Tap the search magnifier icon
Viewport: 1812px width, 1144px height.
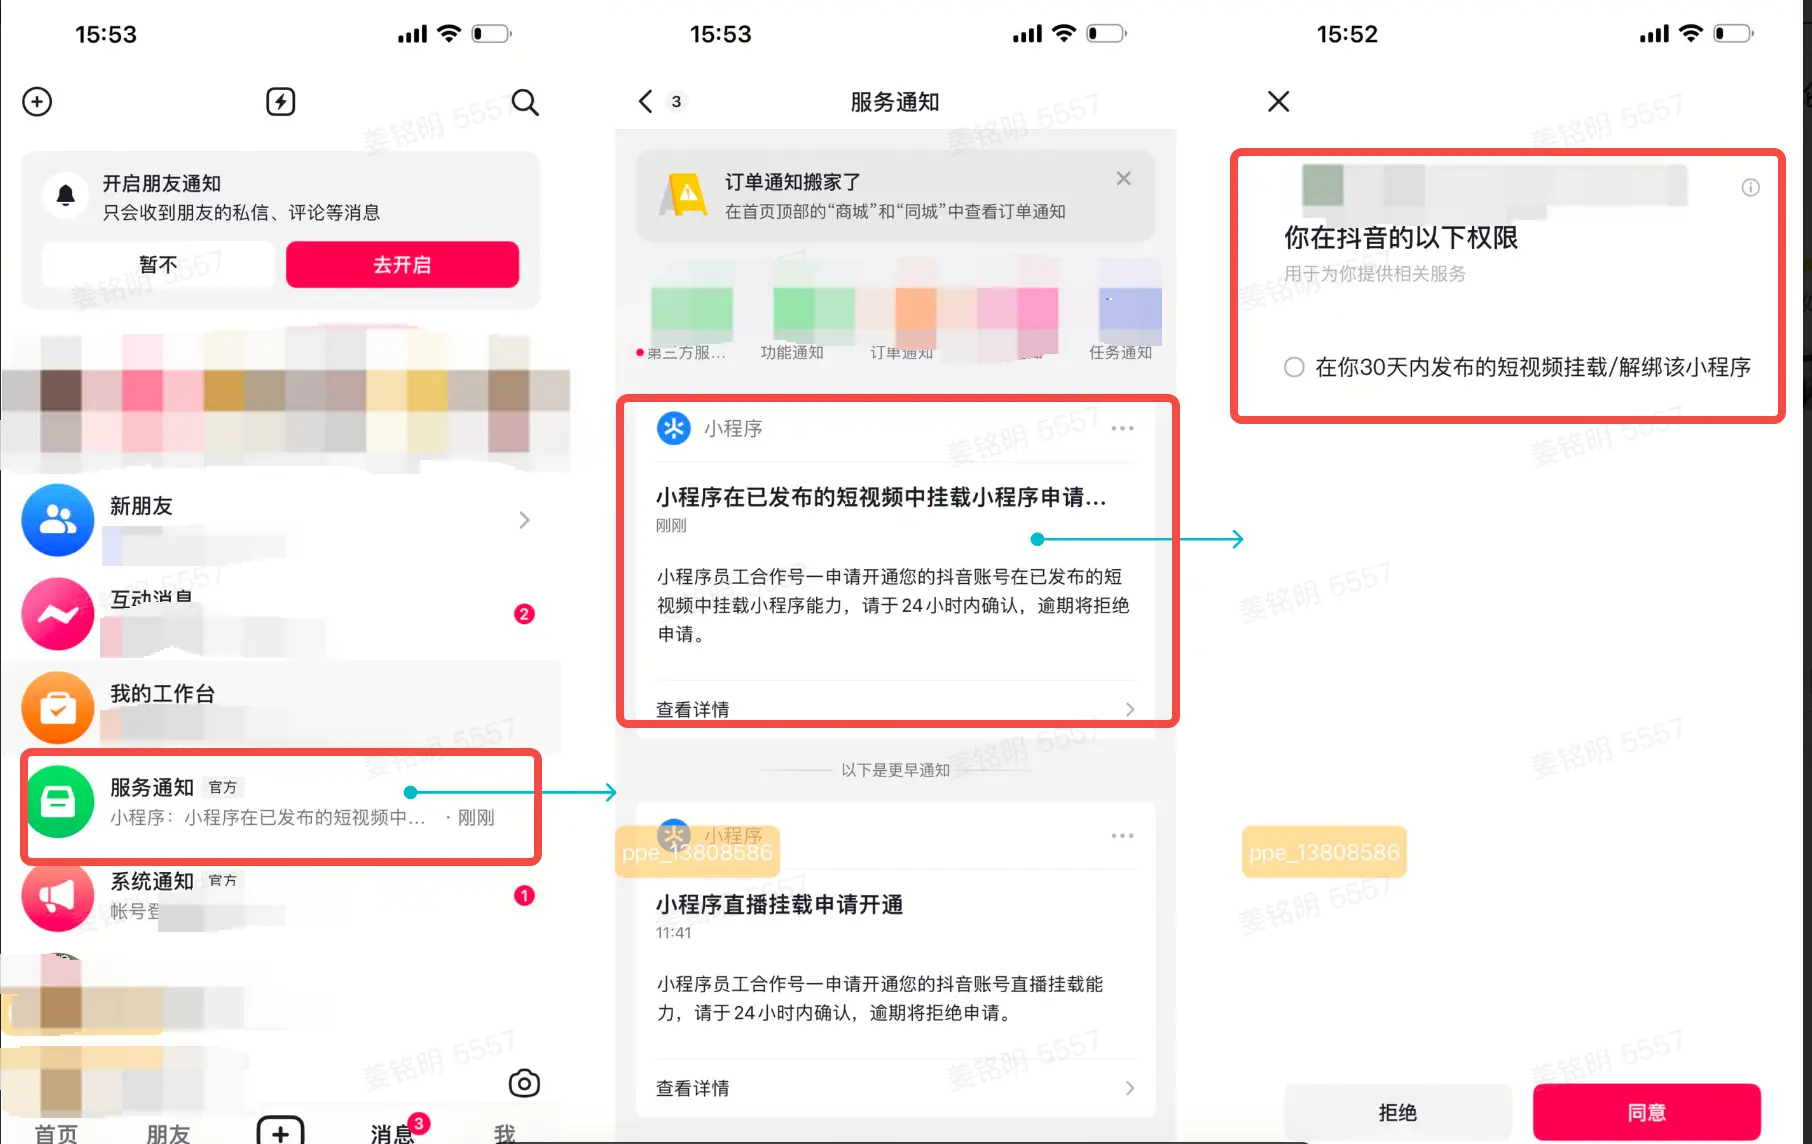tap(525, 102)
